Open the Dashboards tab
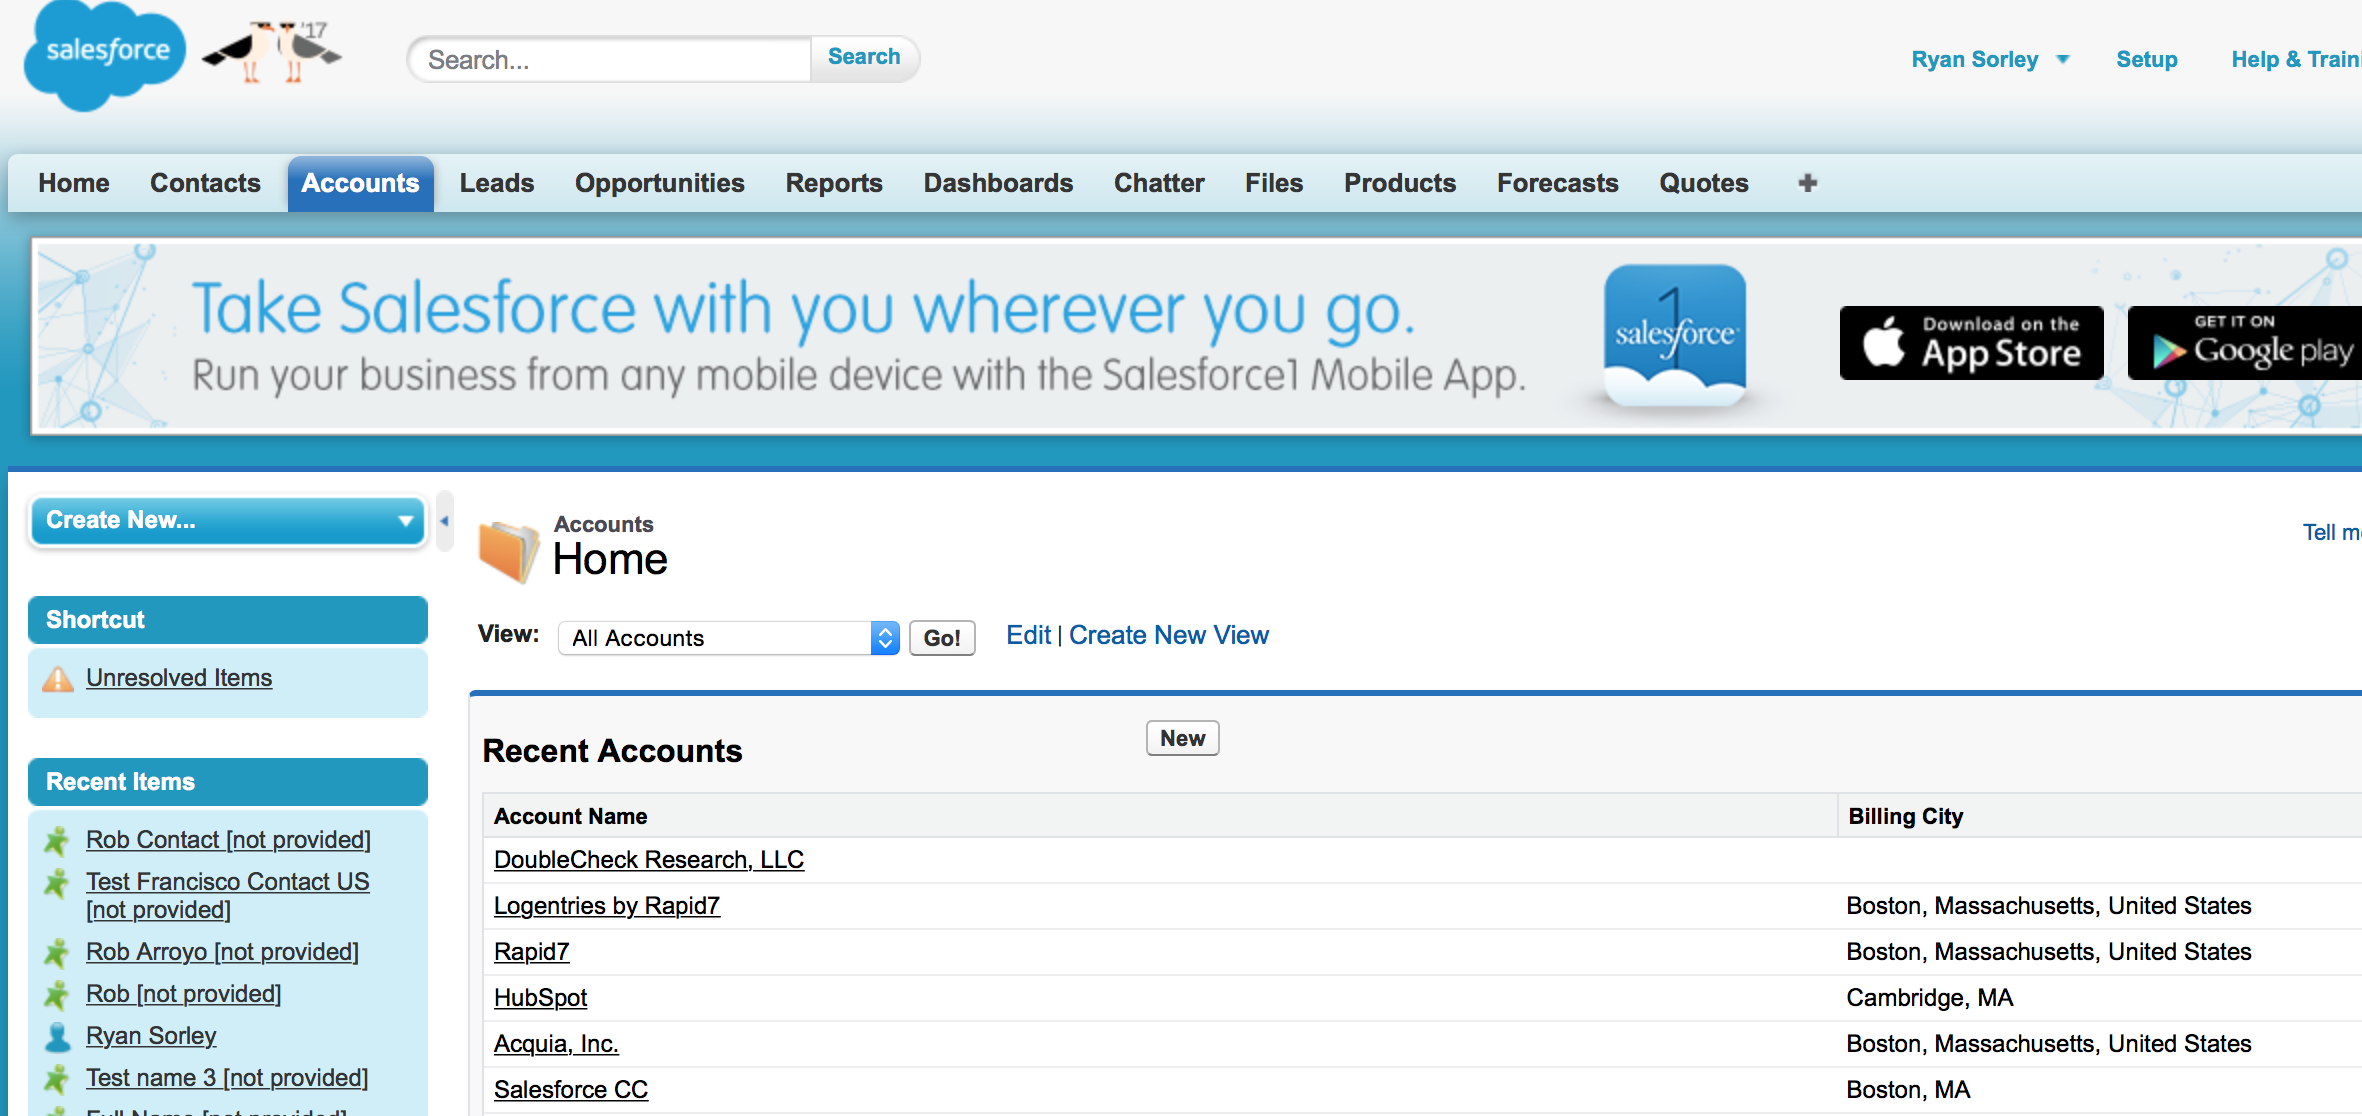This screenshot has width=2362, height=1116. (x=998, y=183)
